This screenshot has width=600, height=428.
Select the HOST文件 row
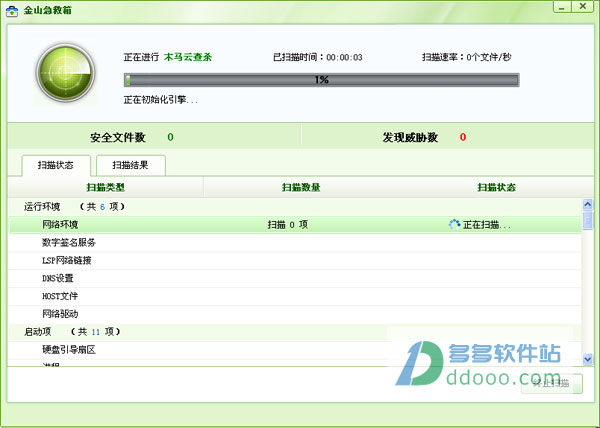(x=295, y=296)
